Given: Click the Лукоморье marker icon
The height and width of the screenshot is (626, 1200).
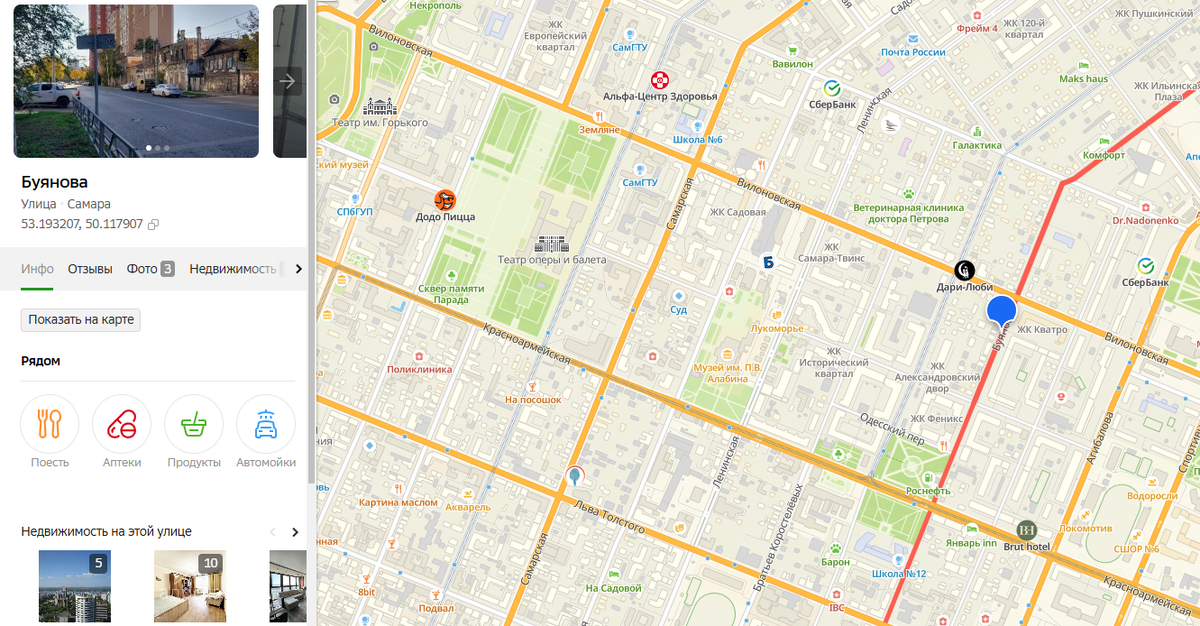Looking at the screenshot, I should pos(776,315).
